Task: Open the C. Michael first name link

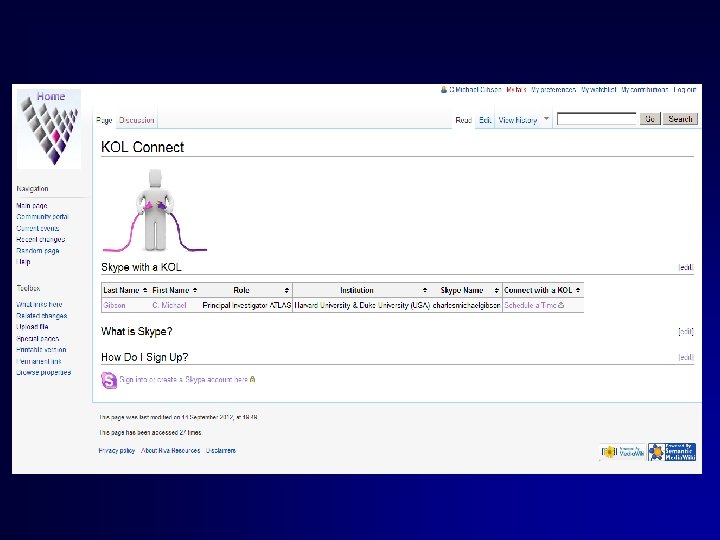Action: pyautogui.click(x=169, y=305)
